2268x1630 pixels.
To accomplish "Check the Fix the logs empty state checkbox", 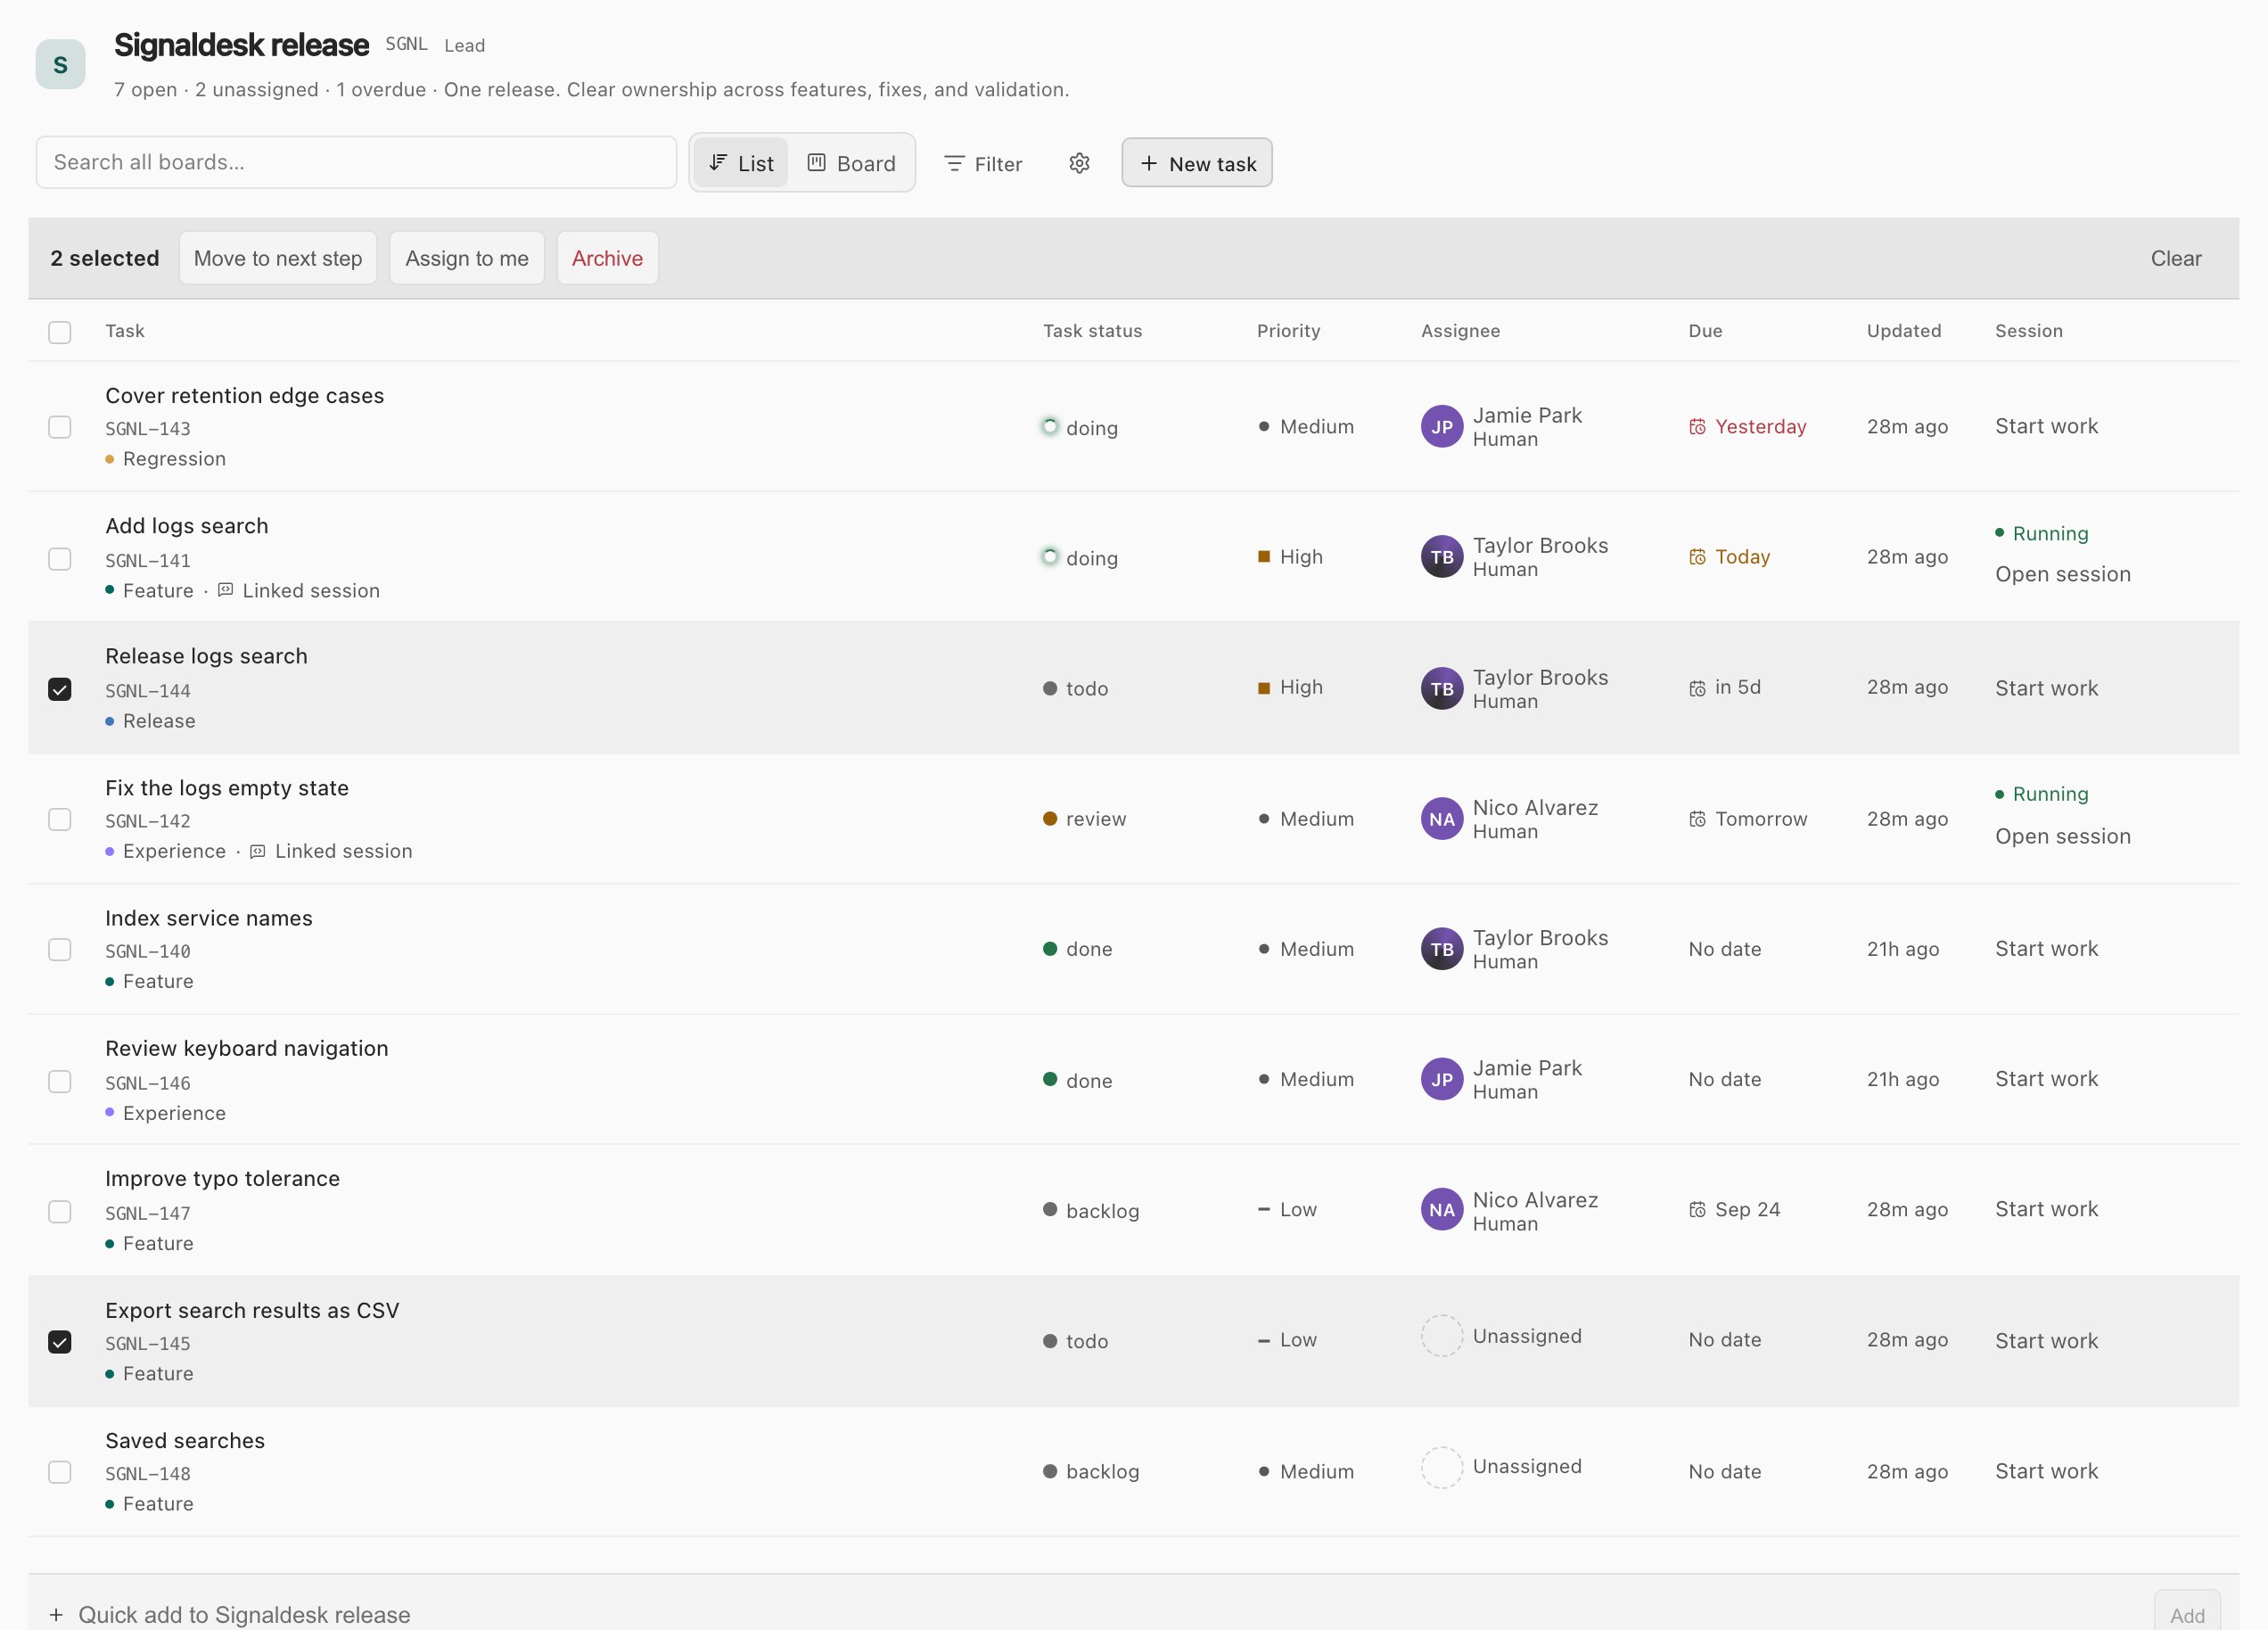I will pos(60,819).
